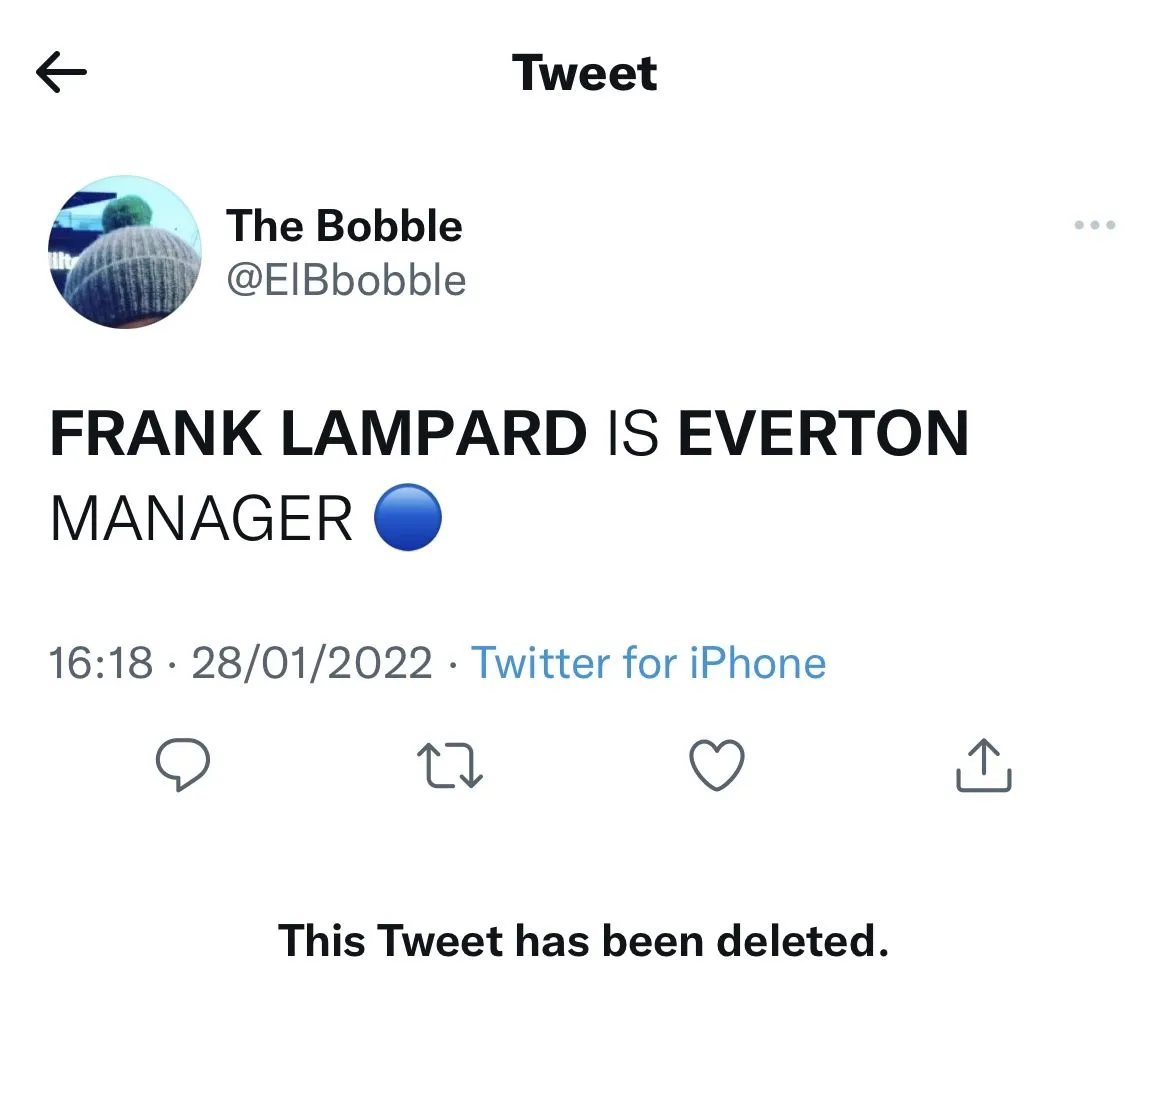Tap the word MANAGER in the tweet
Screen dimensions: 1170x1101
[x=201, y=519]
